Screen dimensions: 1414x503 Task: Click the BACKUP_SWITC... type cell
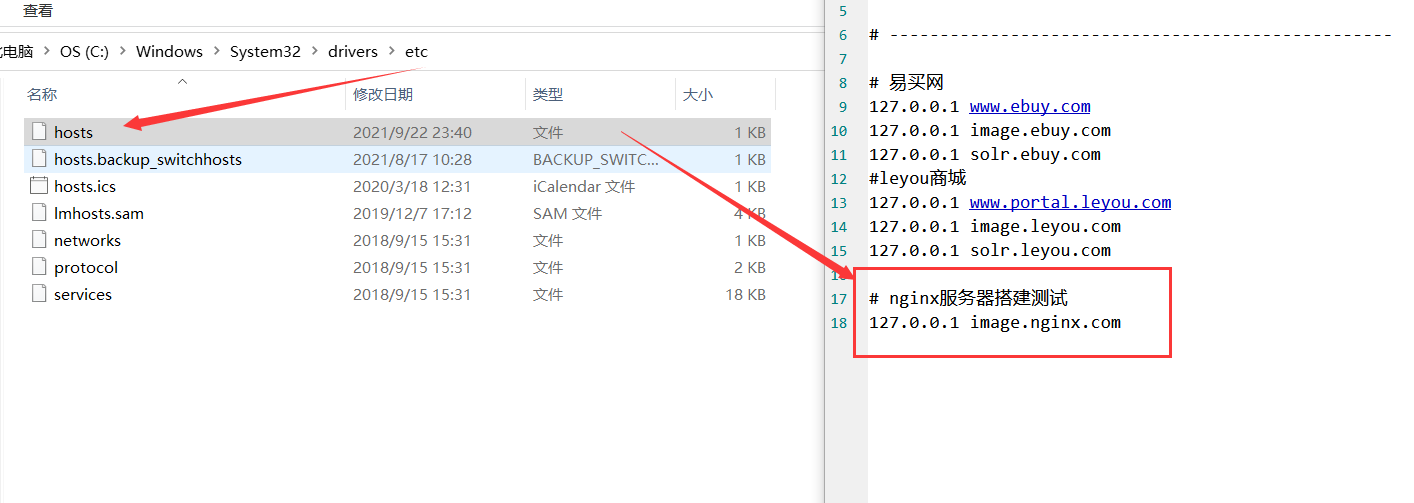click(596, 159)
